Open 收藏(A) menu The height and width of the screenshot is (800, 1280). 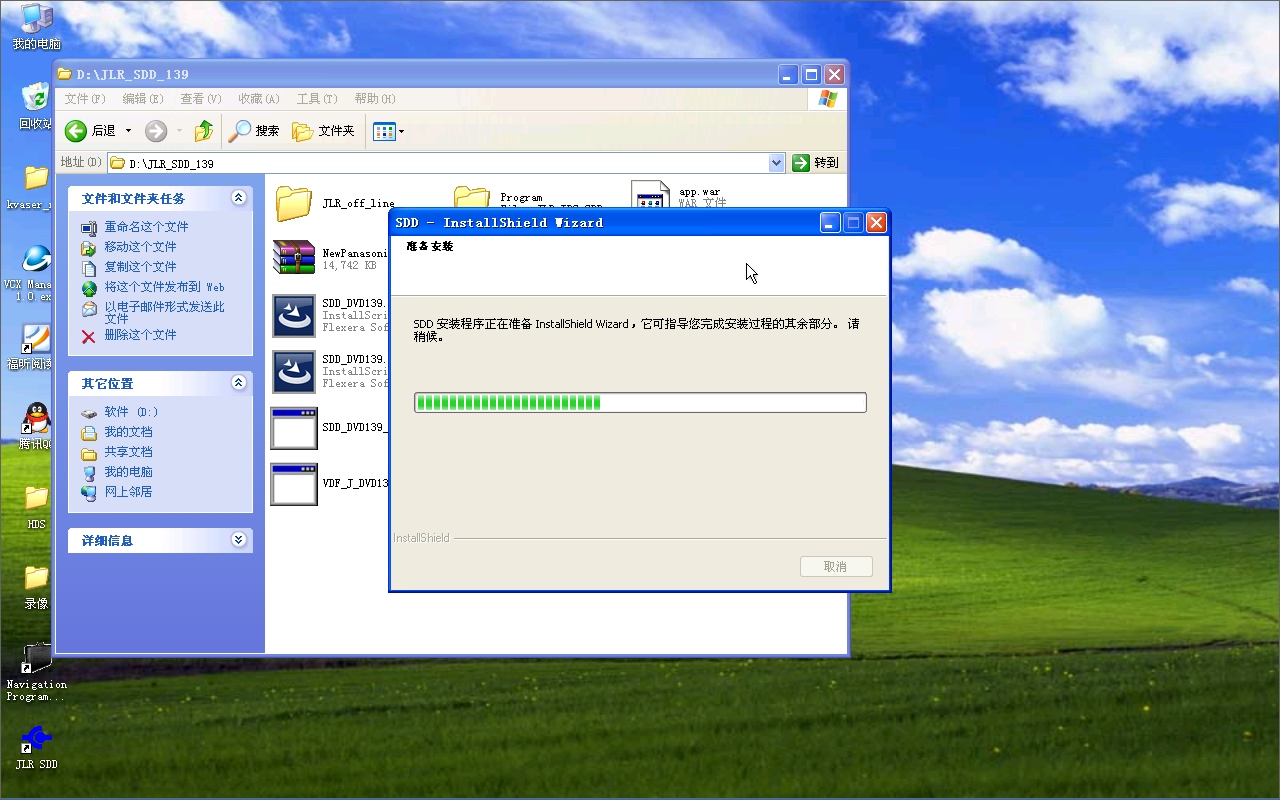258,99
